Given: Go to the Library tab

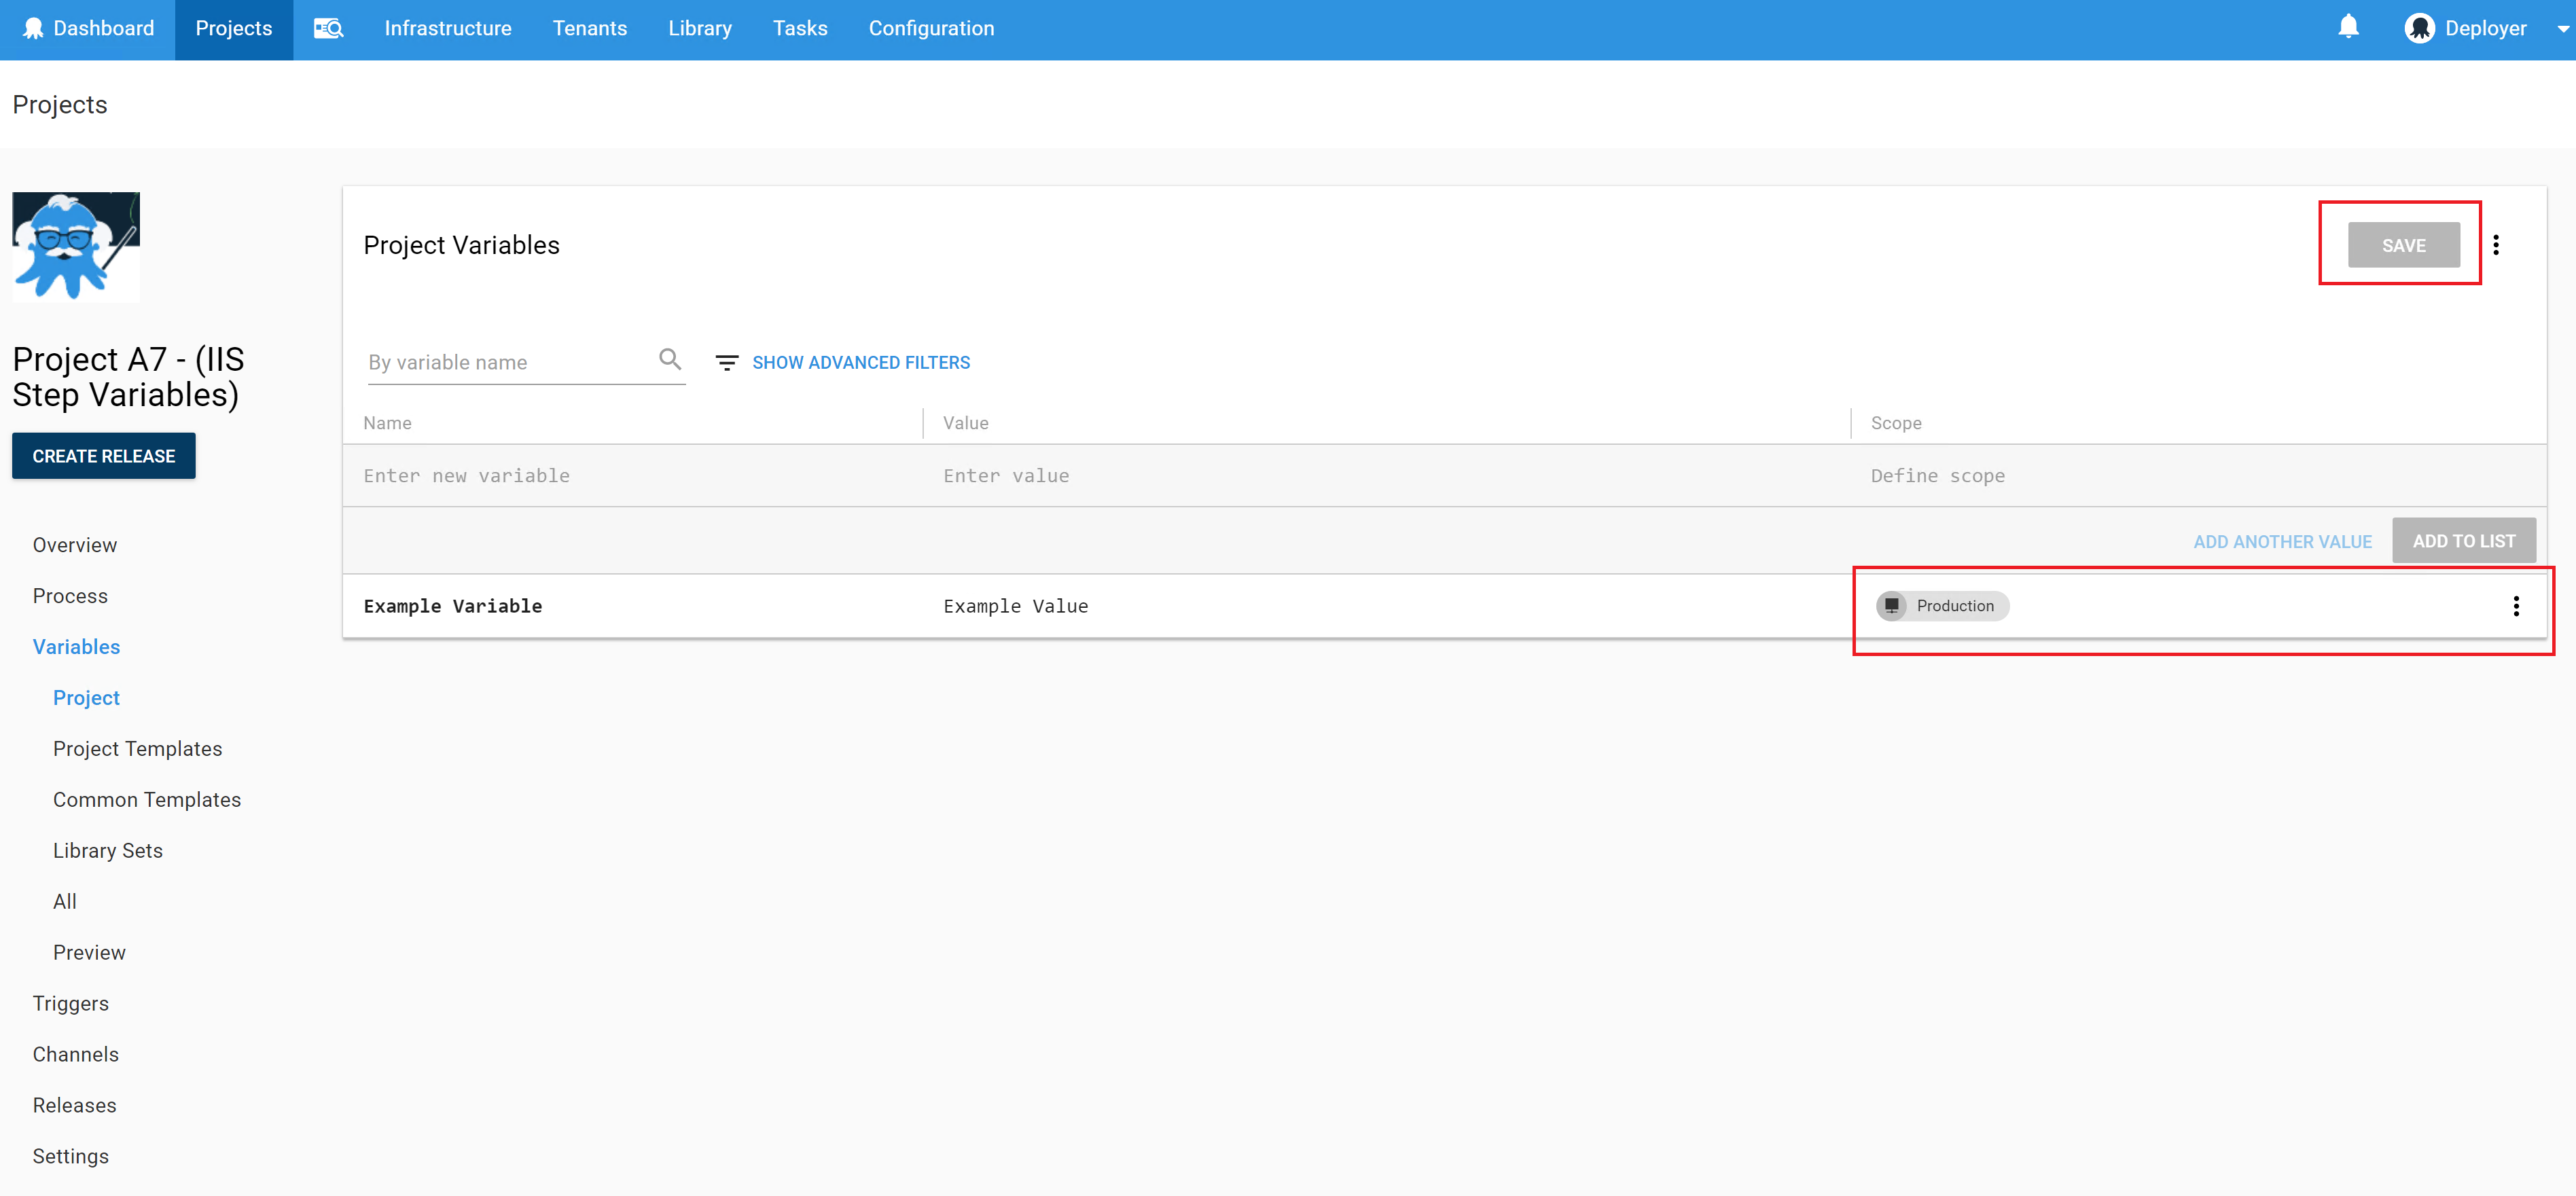Looking at the screenshot, I should click(700, 28).
